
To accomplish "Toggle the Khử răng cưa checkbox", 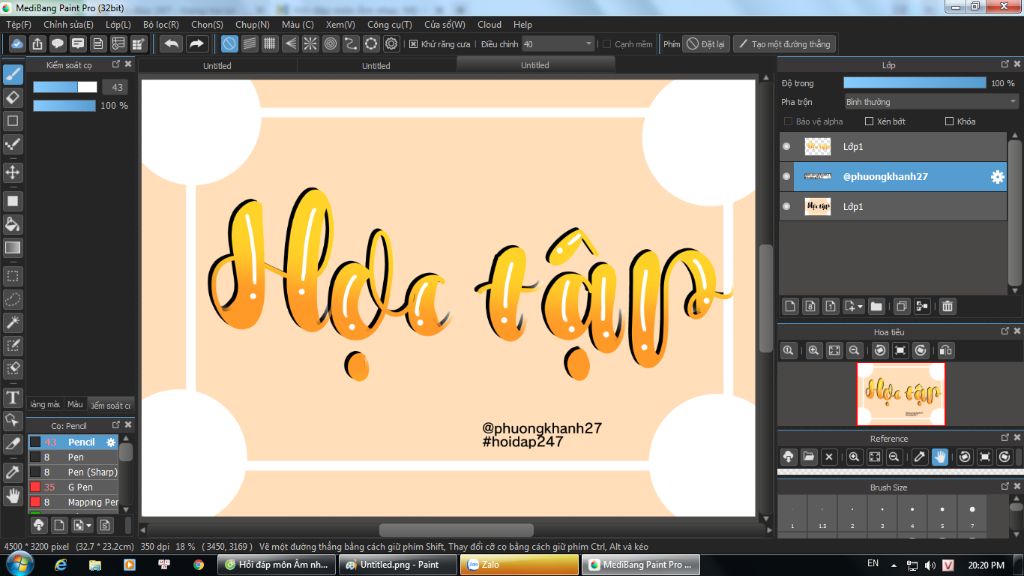I will click(413, 44).
